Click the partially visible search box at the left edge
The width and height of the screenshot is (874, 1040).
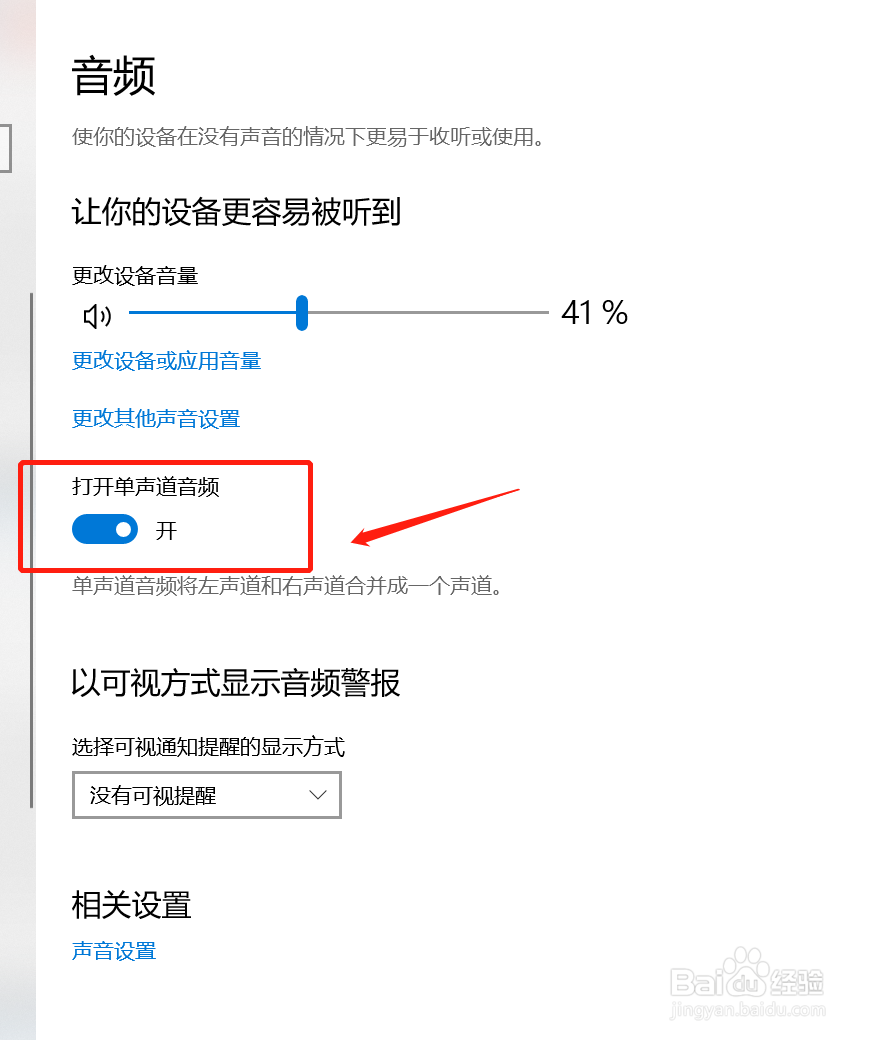(6, 149)
